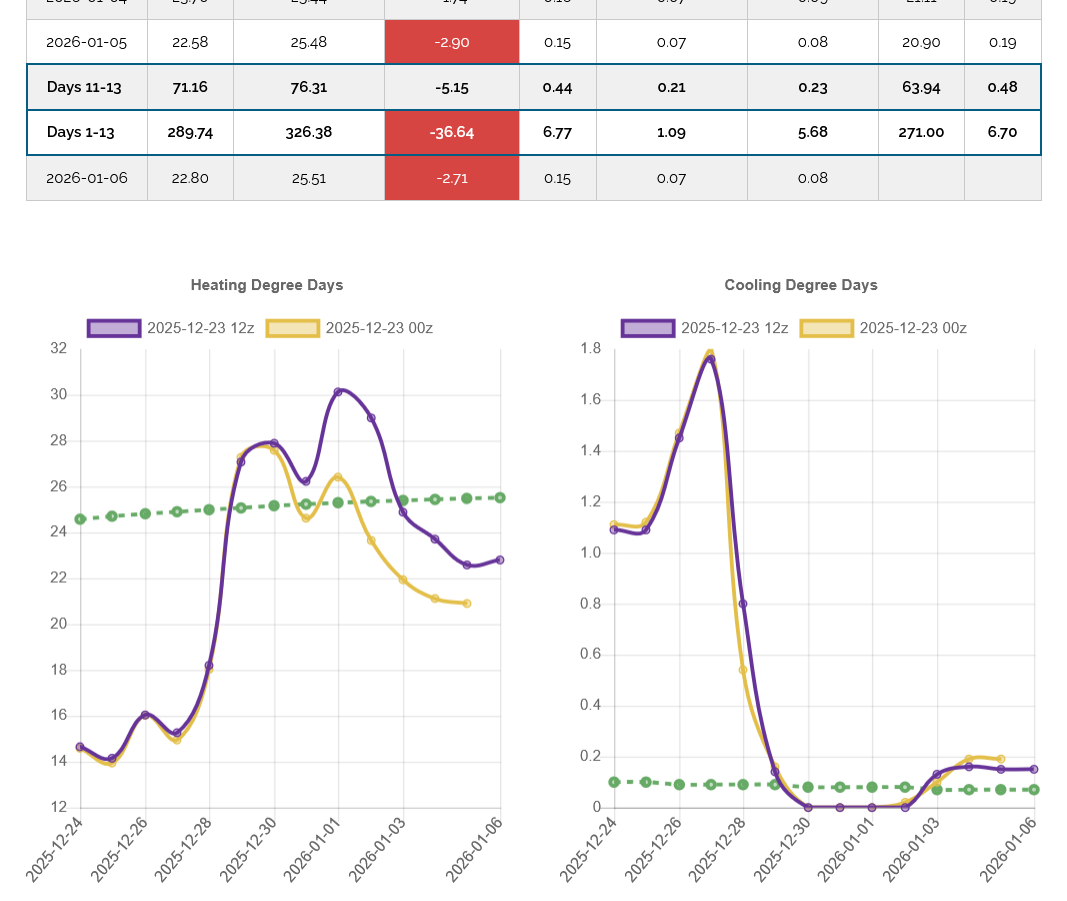Image resolution: width=1067 pixels, height=901 pixels.
Task: Click the red -2.71 cell
Action: pyautogui.click(x=452, y=178)
